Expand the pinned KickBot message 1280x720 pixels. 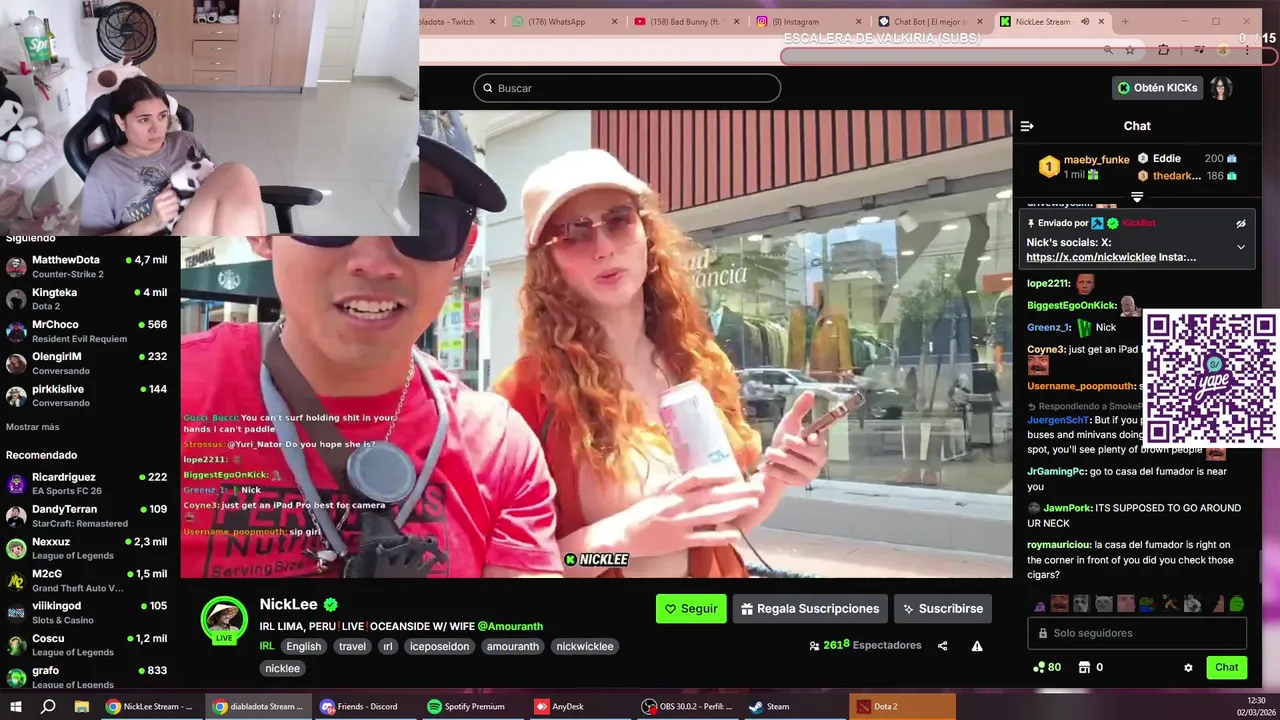pos(1241,247)
